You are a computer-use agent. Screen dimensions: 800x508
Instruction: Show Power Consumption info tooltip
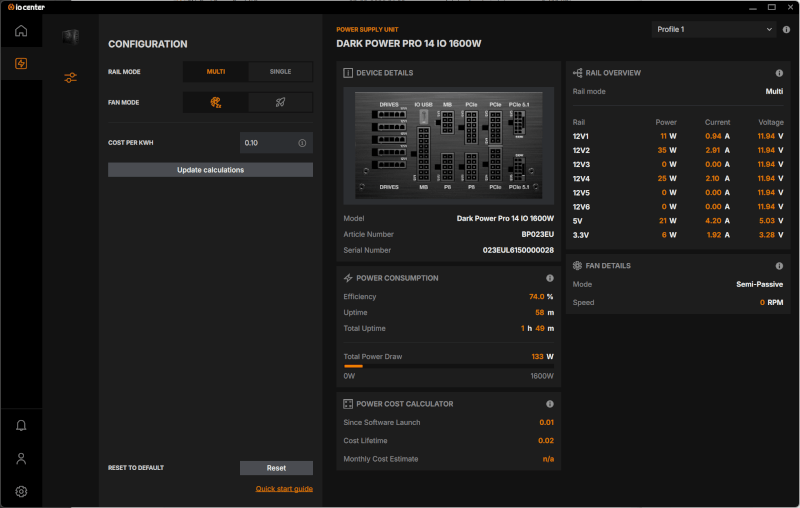pos(549,278)
